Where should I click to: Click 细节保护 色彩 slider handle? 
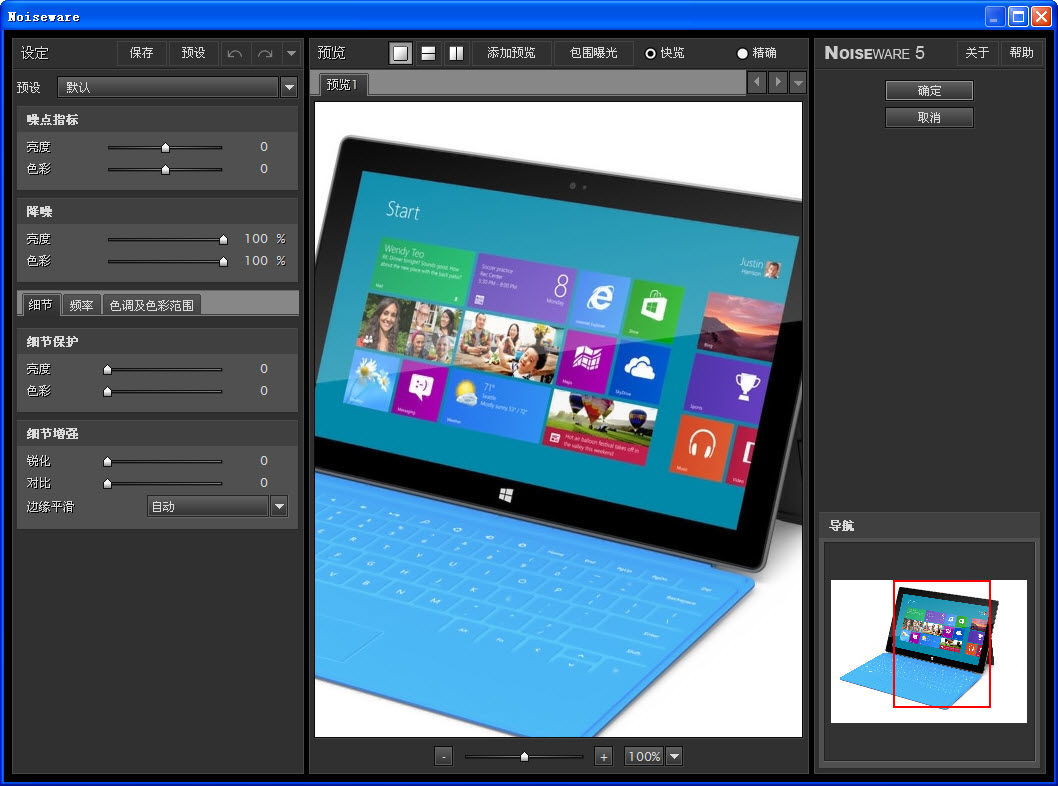(107, 392)
